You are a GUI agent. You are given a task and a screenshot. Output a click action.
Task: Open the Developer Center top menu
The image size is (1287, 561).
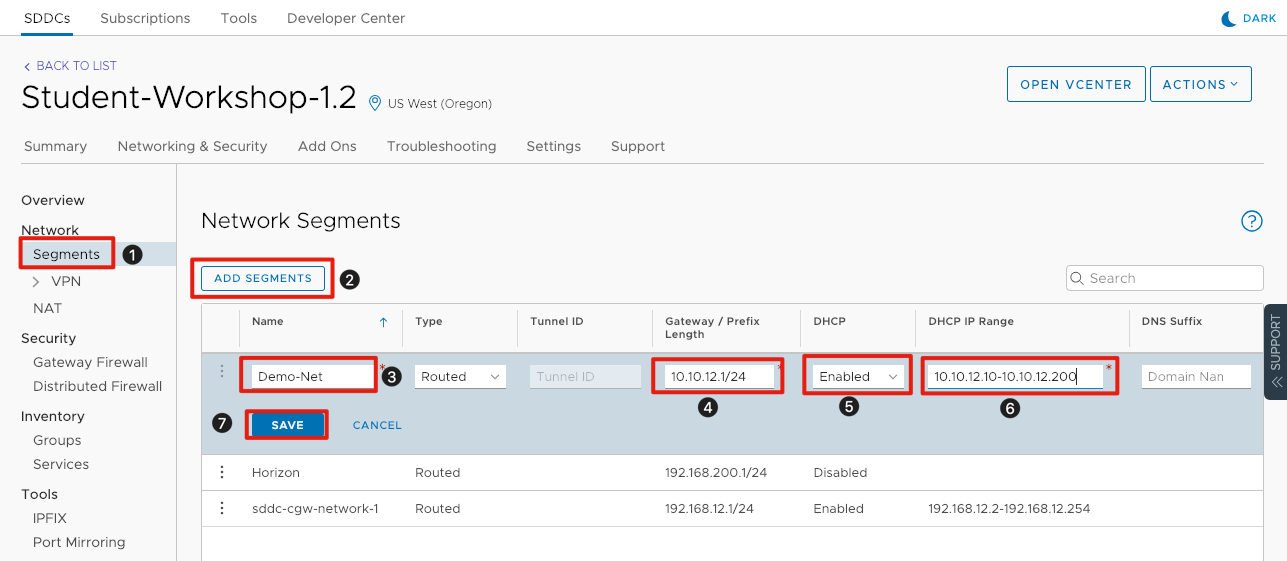346,18
